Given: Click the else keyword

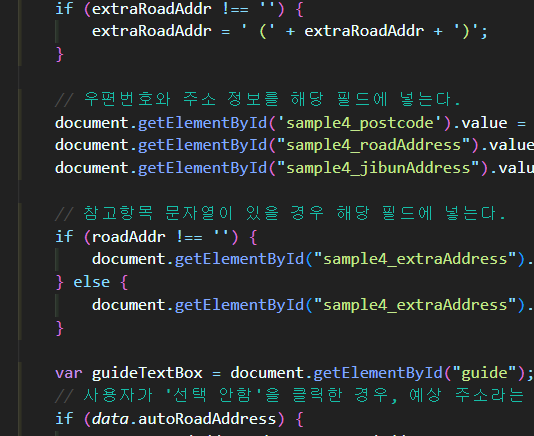Looking at the screenshot, I should (x=92, y=282).
